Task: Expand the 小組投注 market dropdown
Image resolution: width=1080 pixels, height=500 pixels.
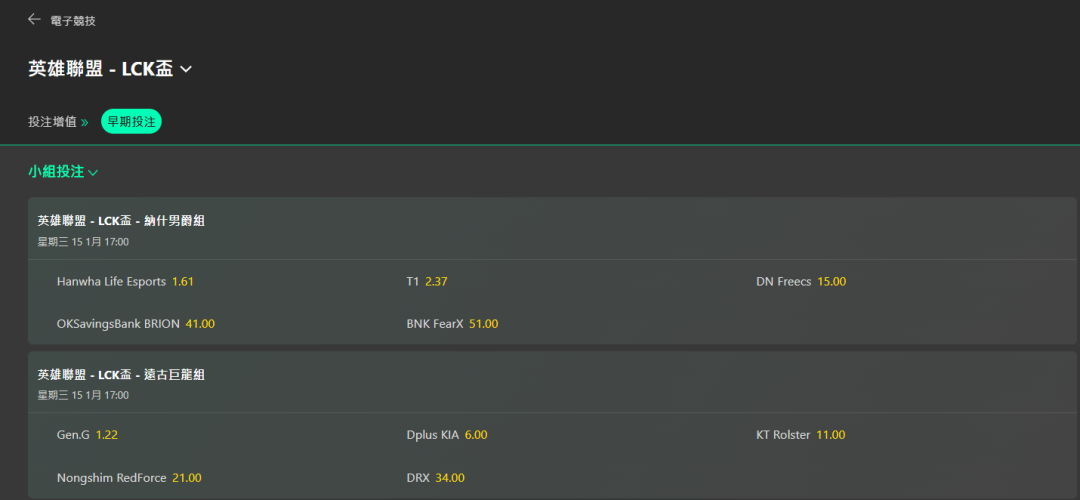Action: (93, 172)
